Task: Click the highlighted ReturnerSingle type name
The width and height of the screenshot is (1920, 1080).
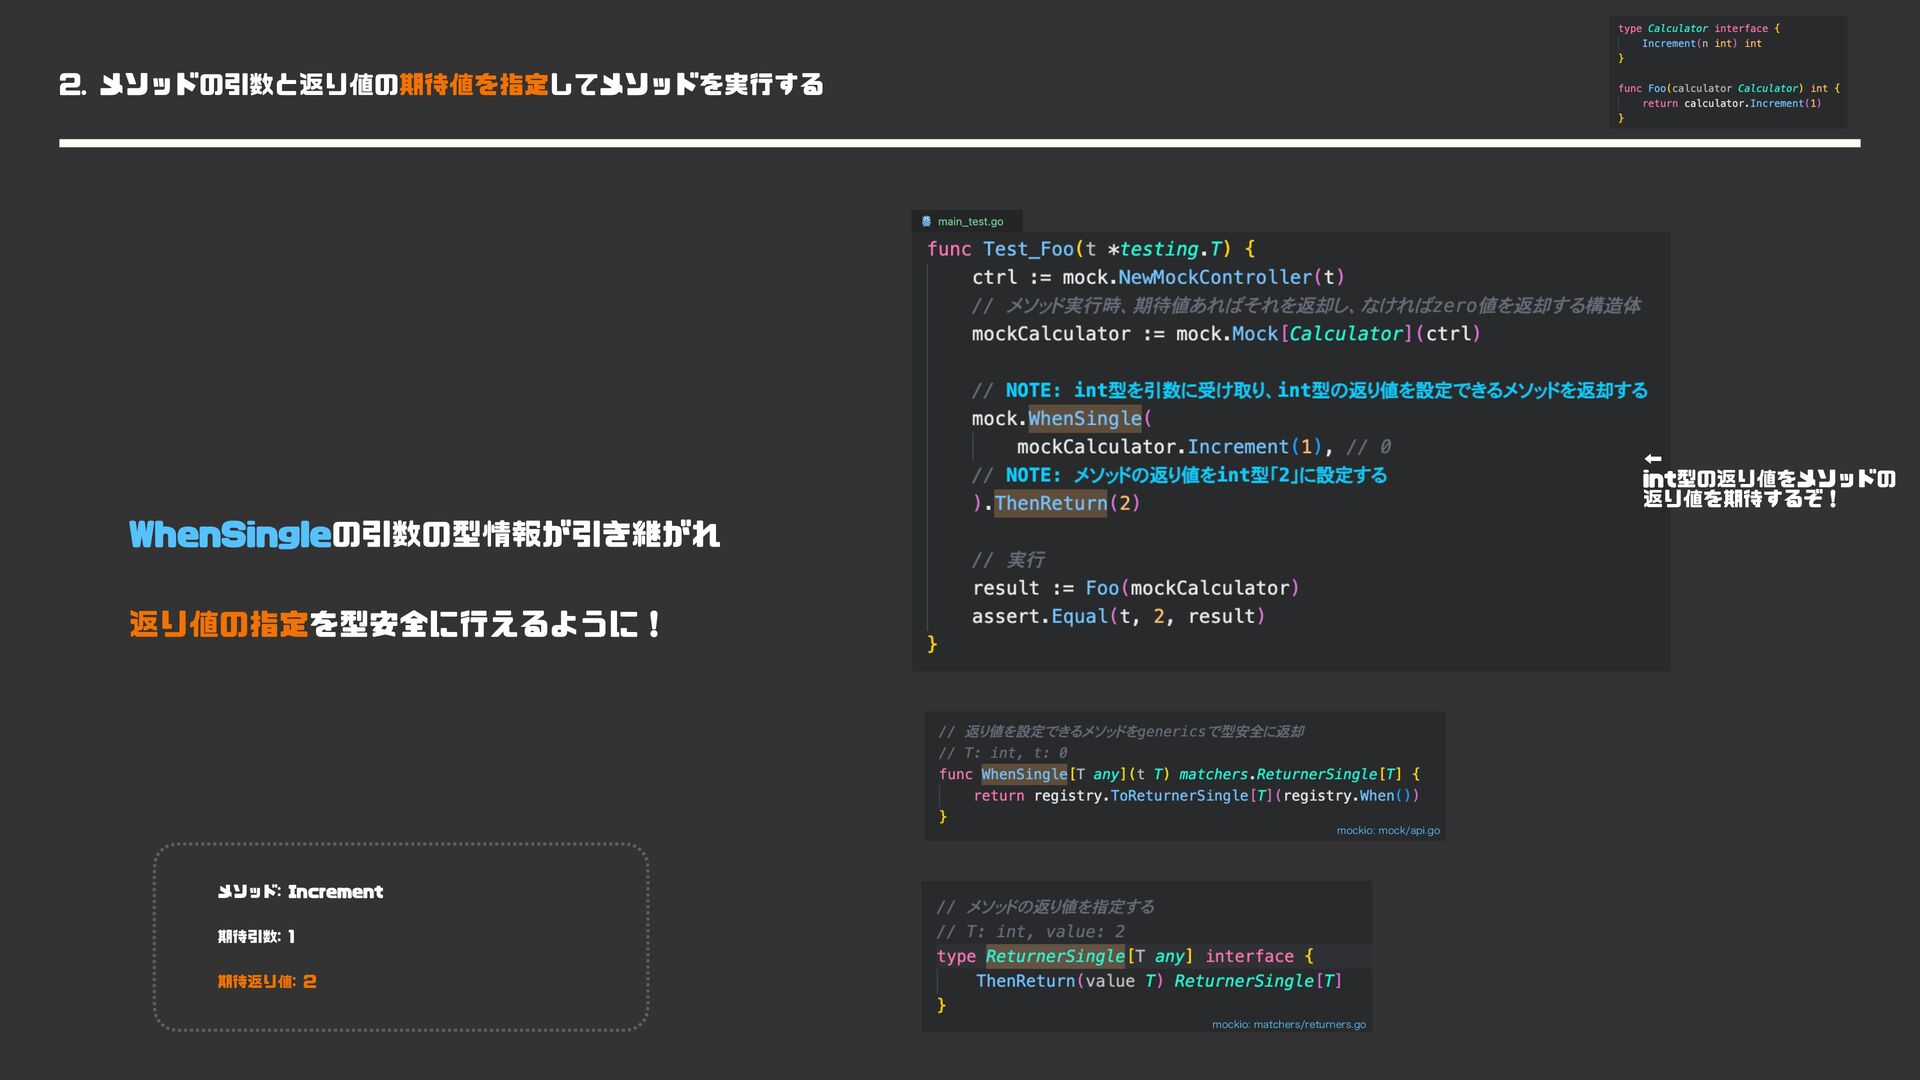Action: click(x=1055, y=956)
